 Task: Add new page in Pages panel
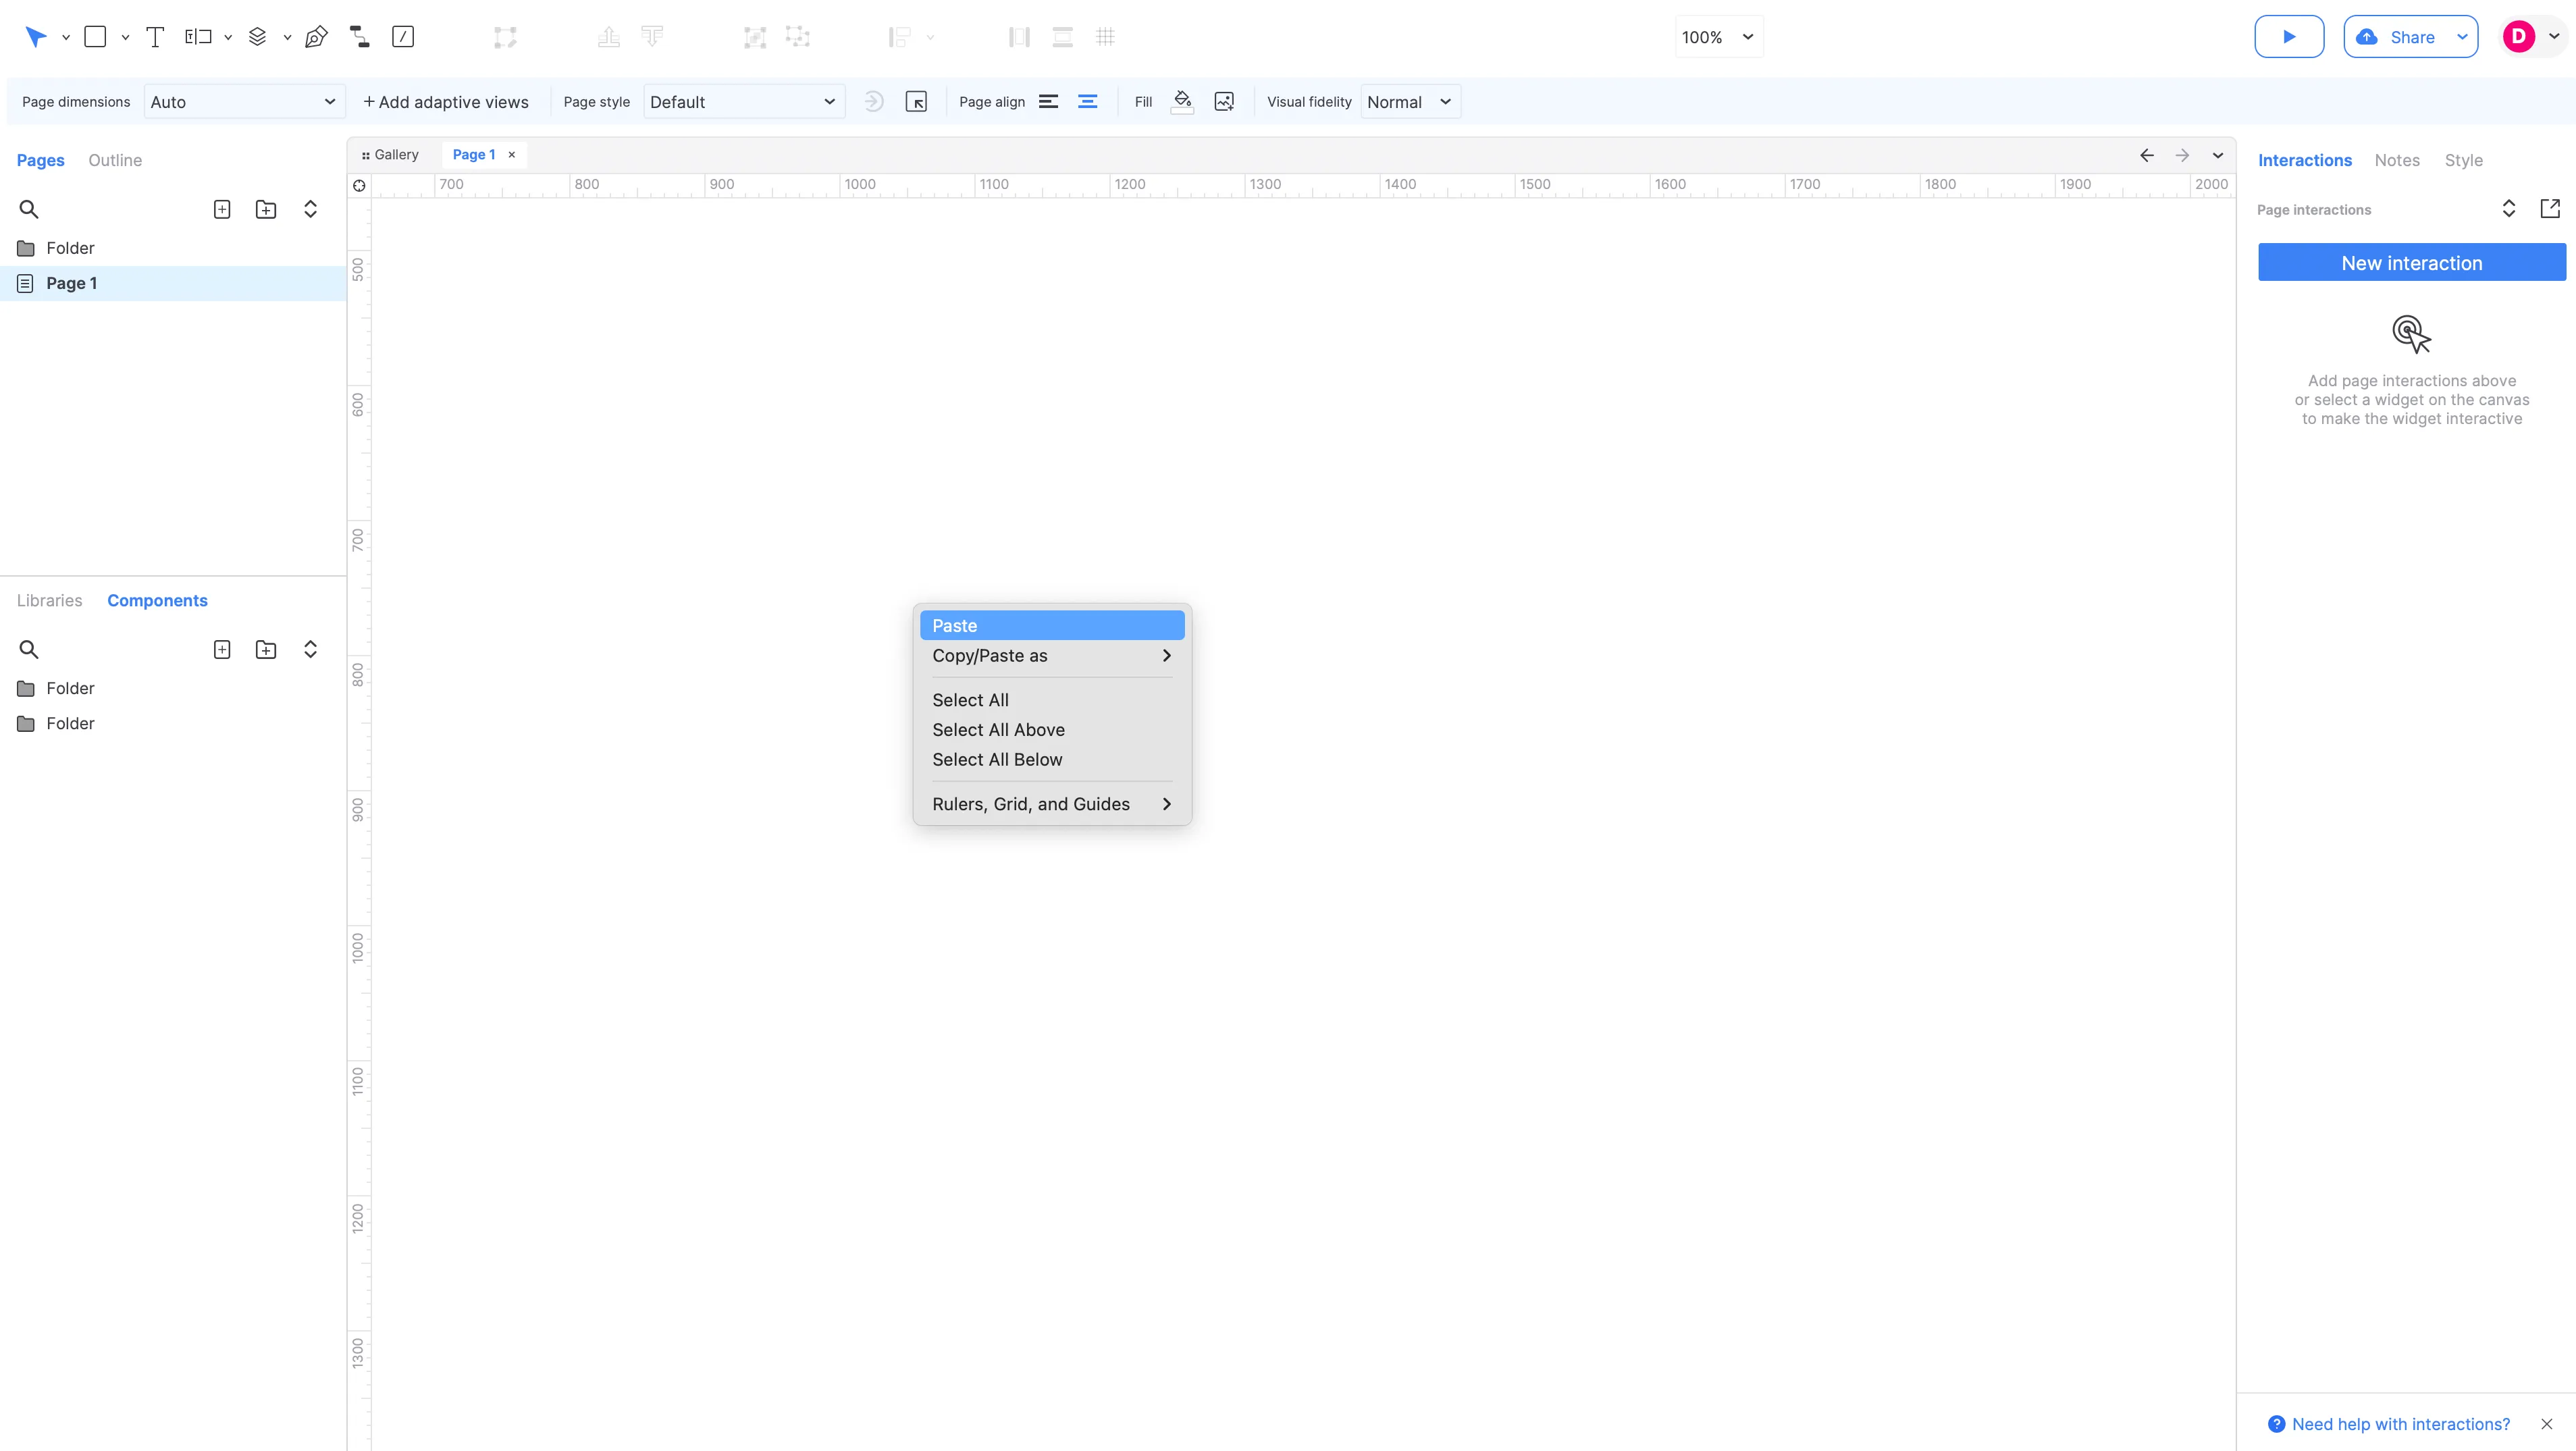pos(222,209)
